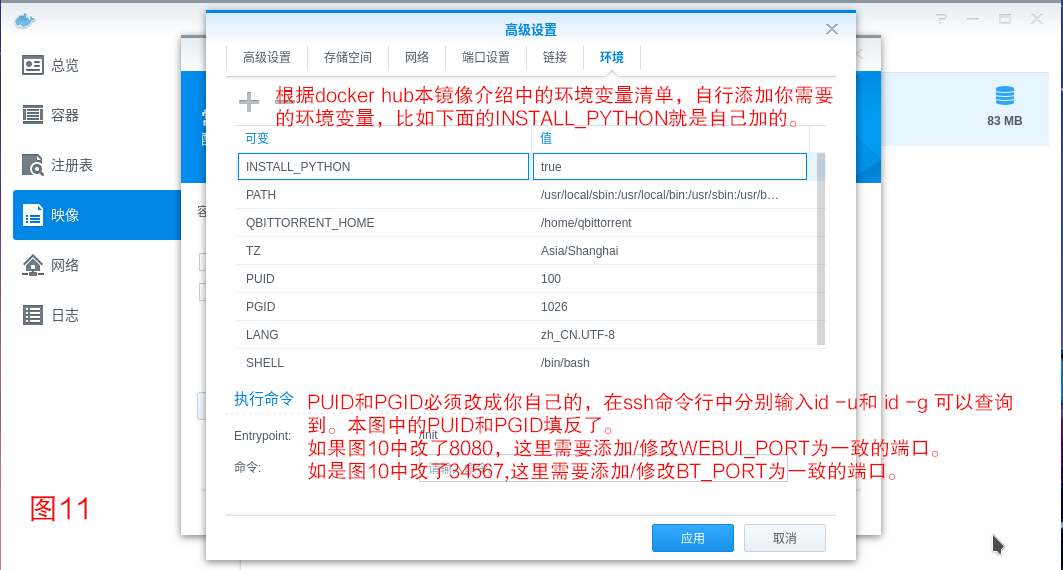The width and height of the screenshot is (1063, 570).
Task: Select the PUID variable name
Action: pos(260,279)
